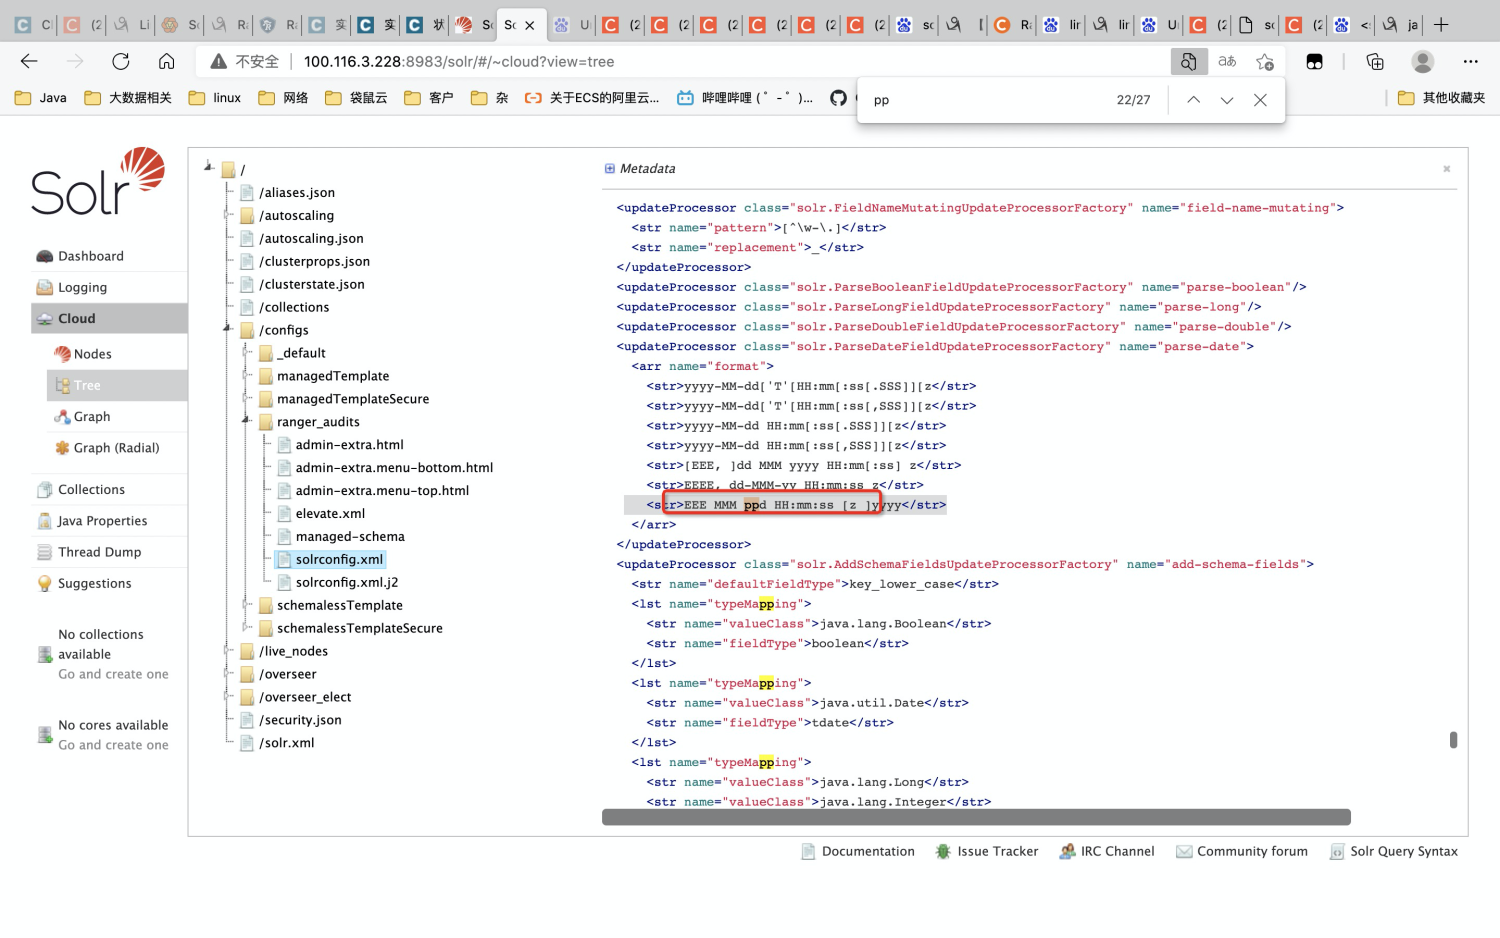Open the Collections page
1500x938 pixels.
[91, 489]
